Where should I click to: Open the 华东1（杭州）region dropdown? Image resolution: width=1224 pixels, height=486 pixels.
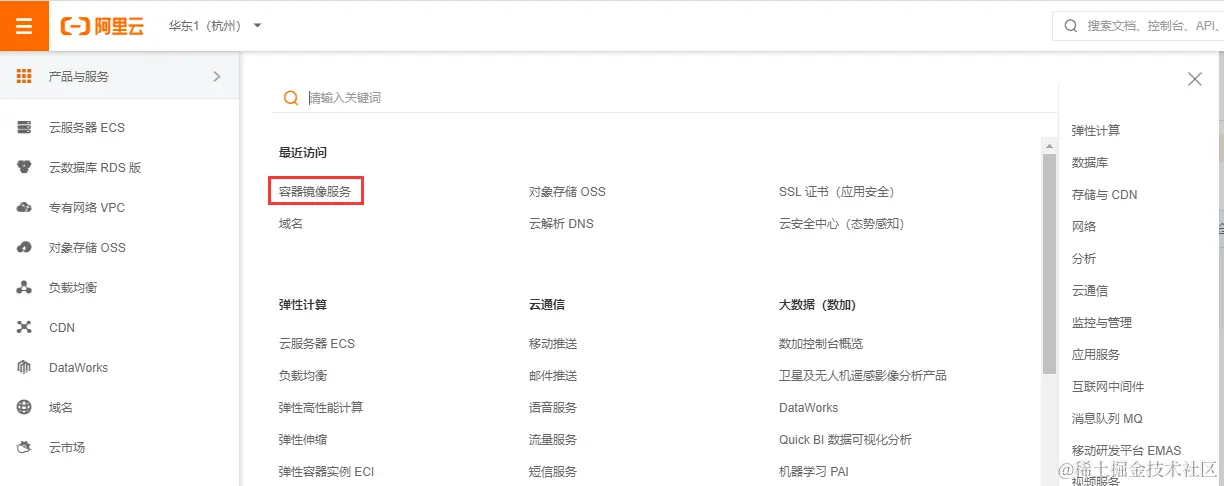pos(214,26)
